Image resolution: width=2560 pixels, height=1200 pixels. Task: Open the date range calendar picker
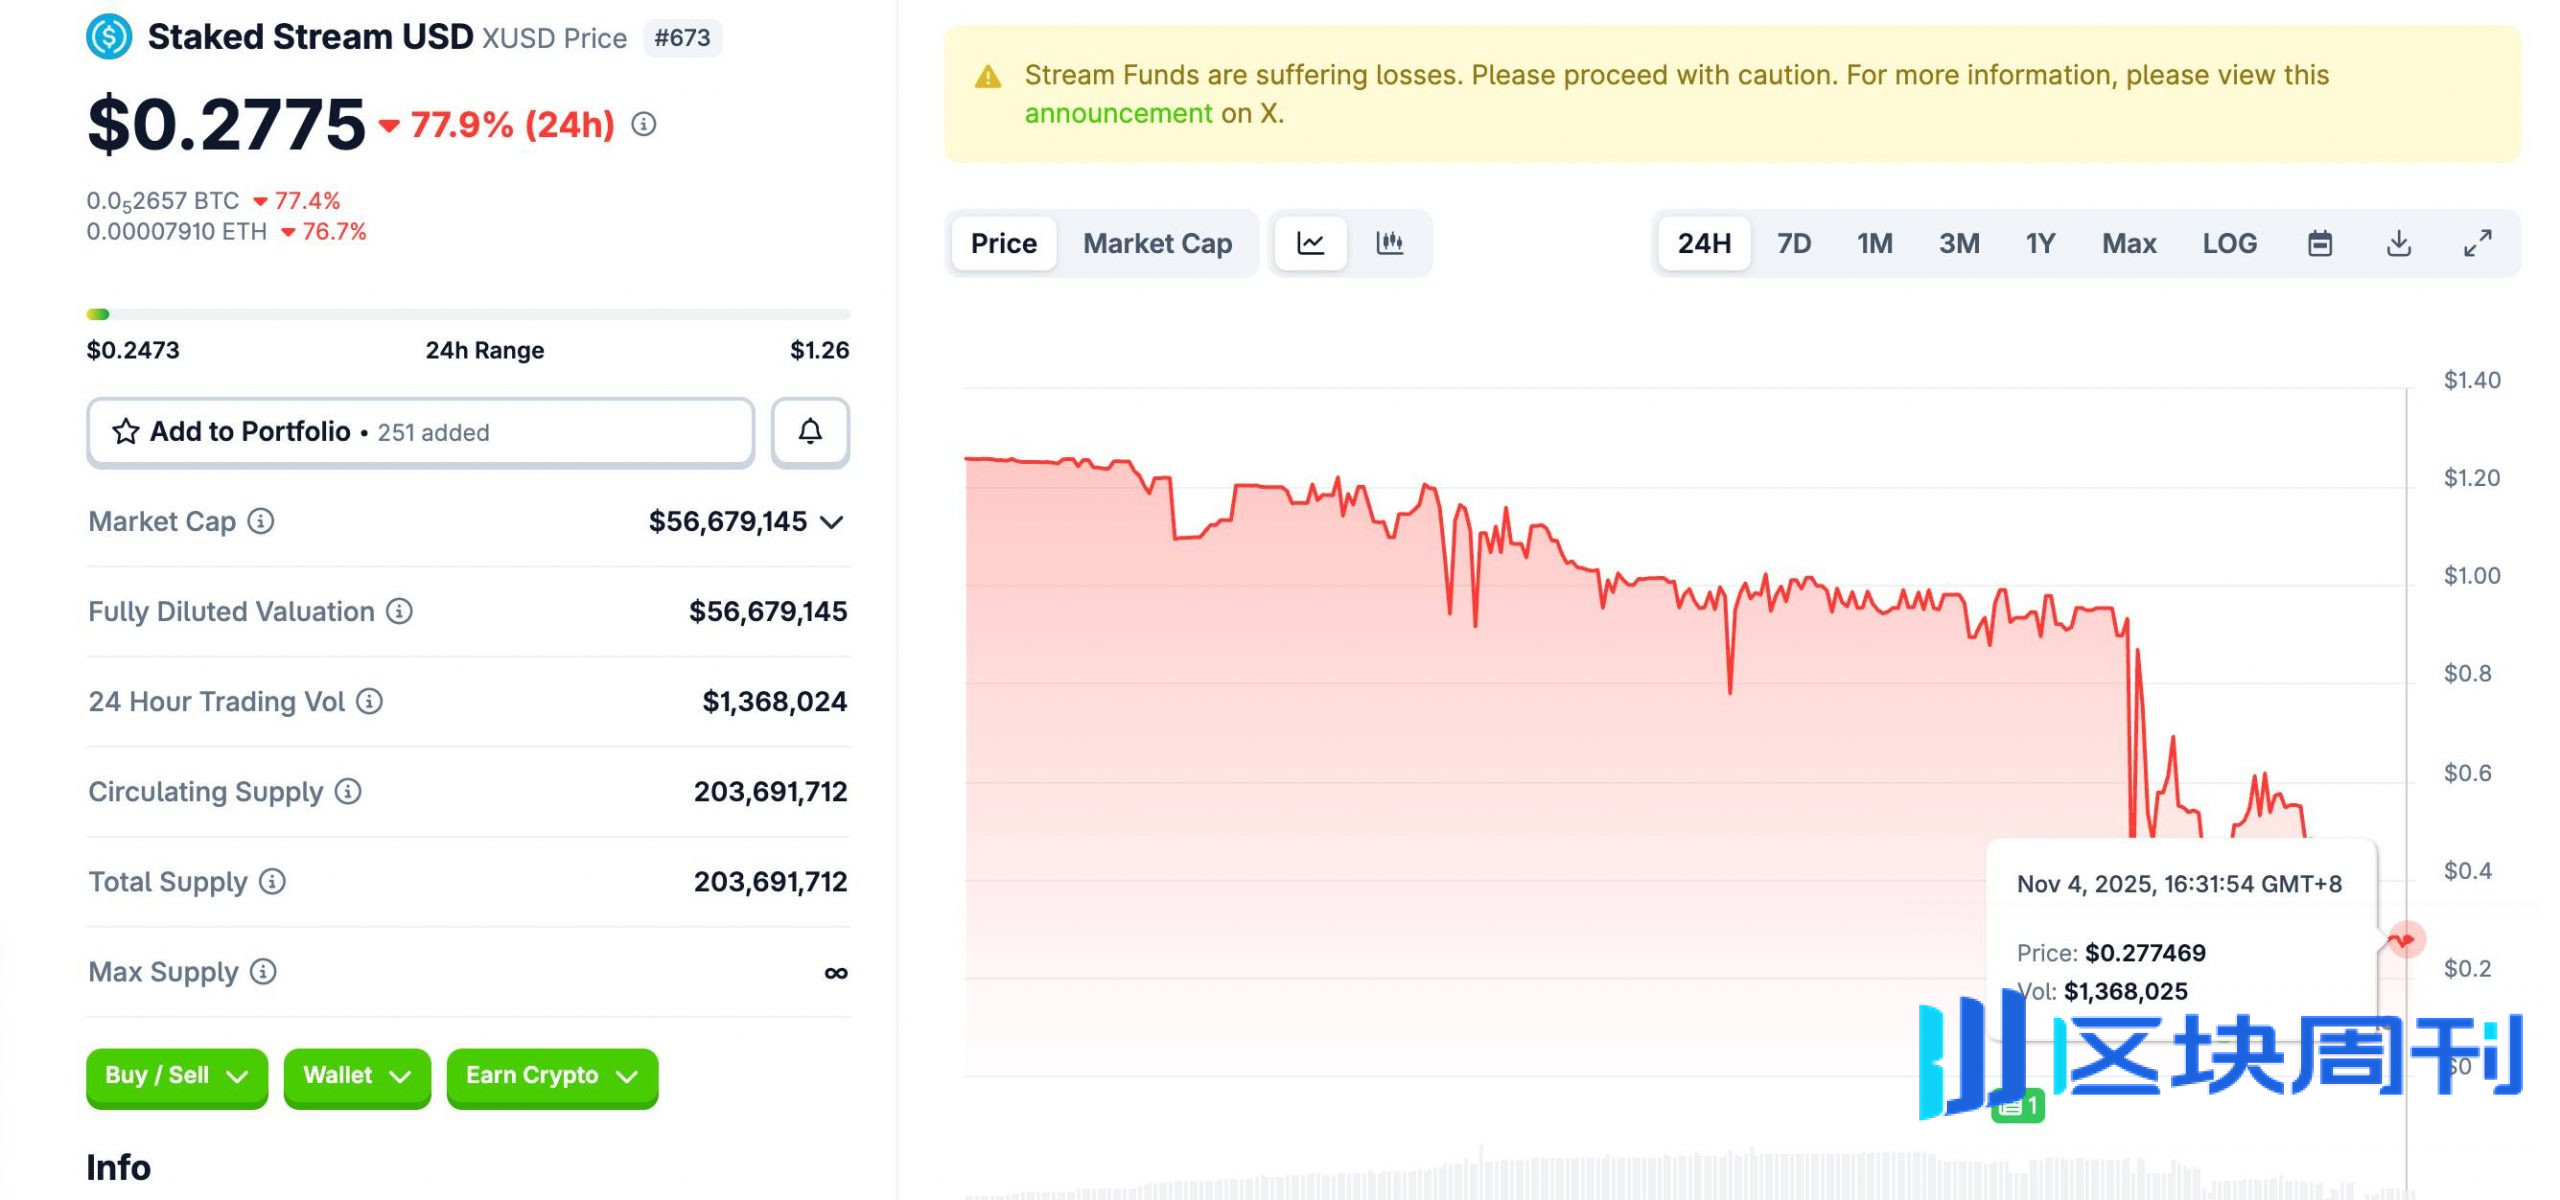[2321, 243]
